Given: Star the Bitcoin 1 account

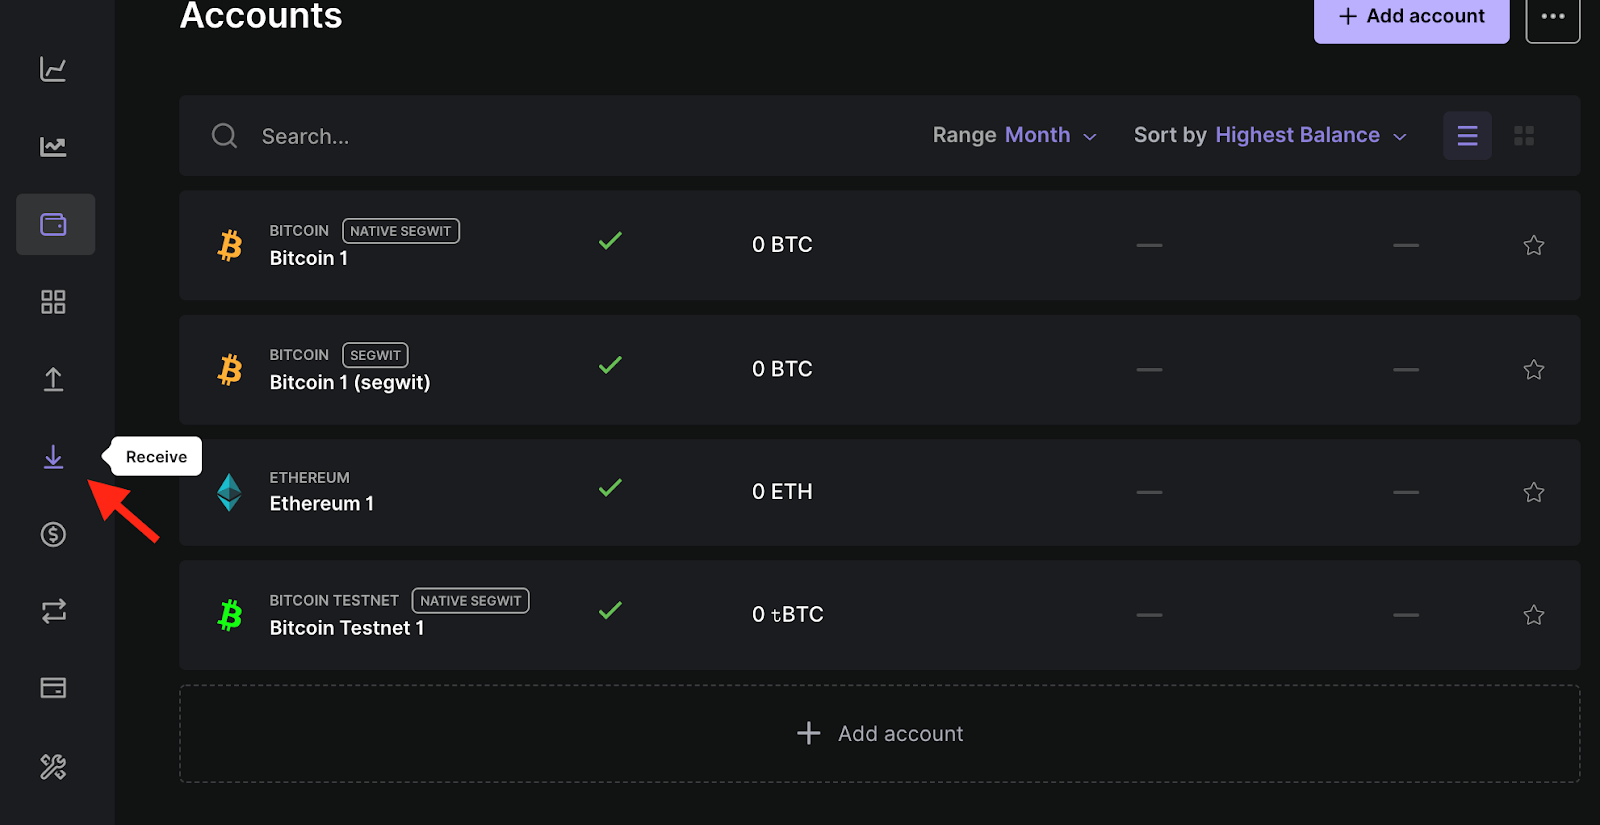Looking at the screenshot, I should (1533, 245).
